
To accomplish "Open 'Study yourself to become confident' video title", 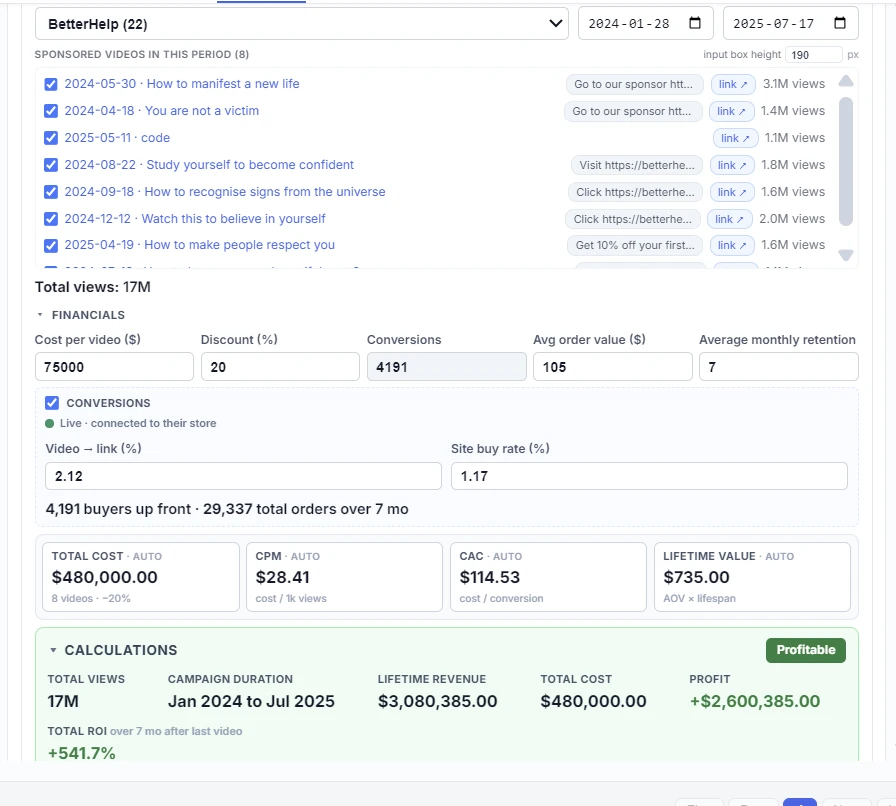I will (209, 165).
